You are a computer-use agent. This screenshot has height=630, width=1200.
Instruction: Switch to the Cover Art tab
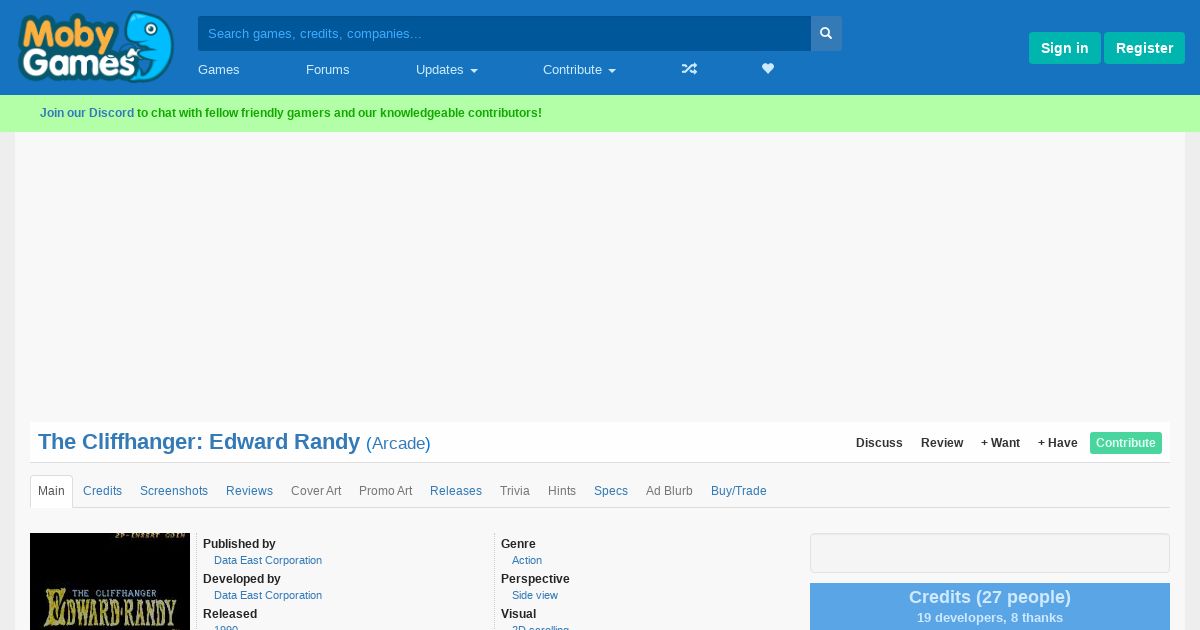click(316, 491)
